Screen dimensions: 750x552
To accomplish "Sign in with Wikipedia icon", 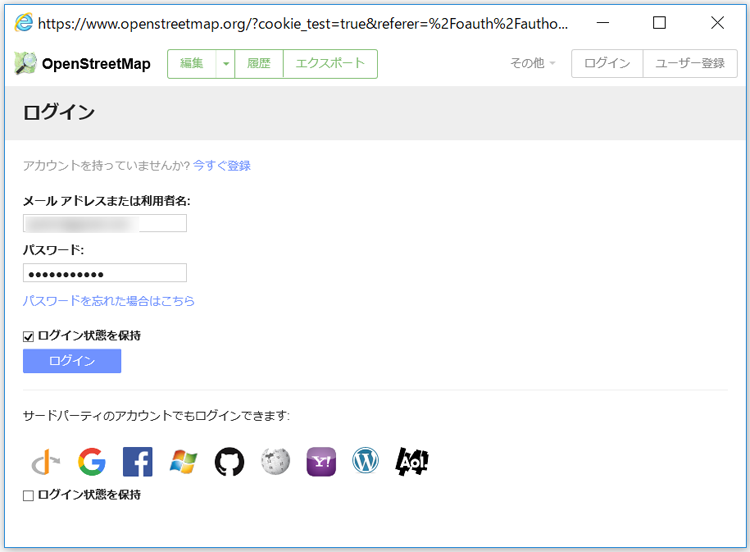I will (276, 462).
